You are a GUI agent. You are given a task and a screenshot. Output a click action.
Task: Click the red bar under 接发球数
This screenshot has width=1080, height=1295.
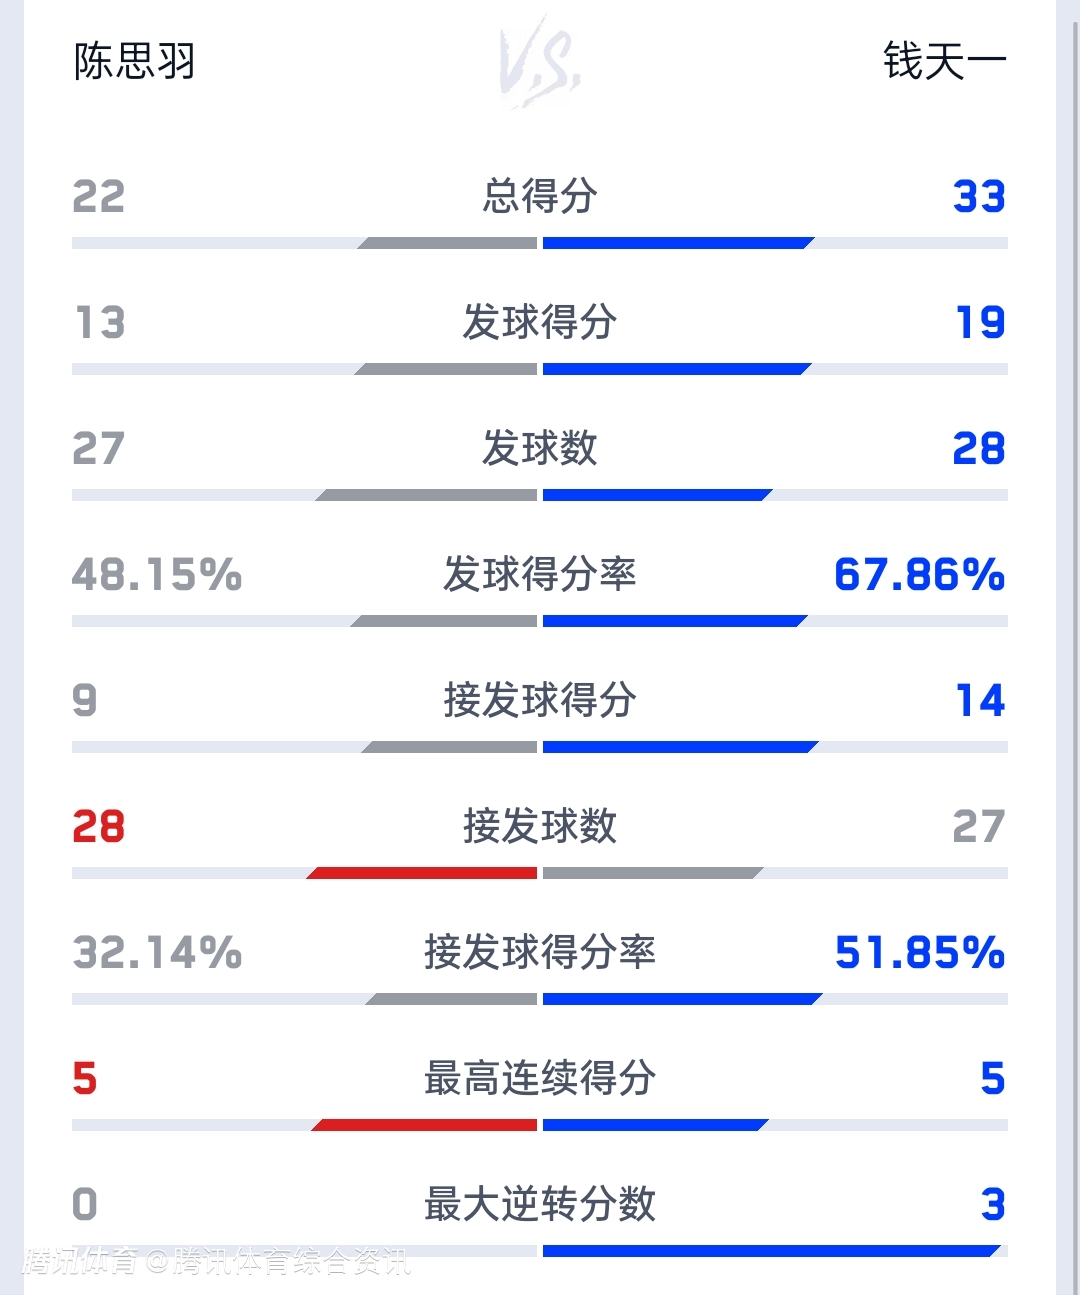[x=424, y=873]
